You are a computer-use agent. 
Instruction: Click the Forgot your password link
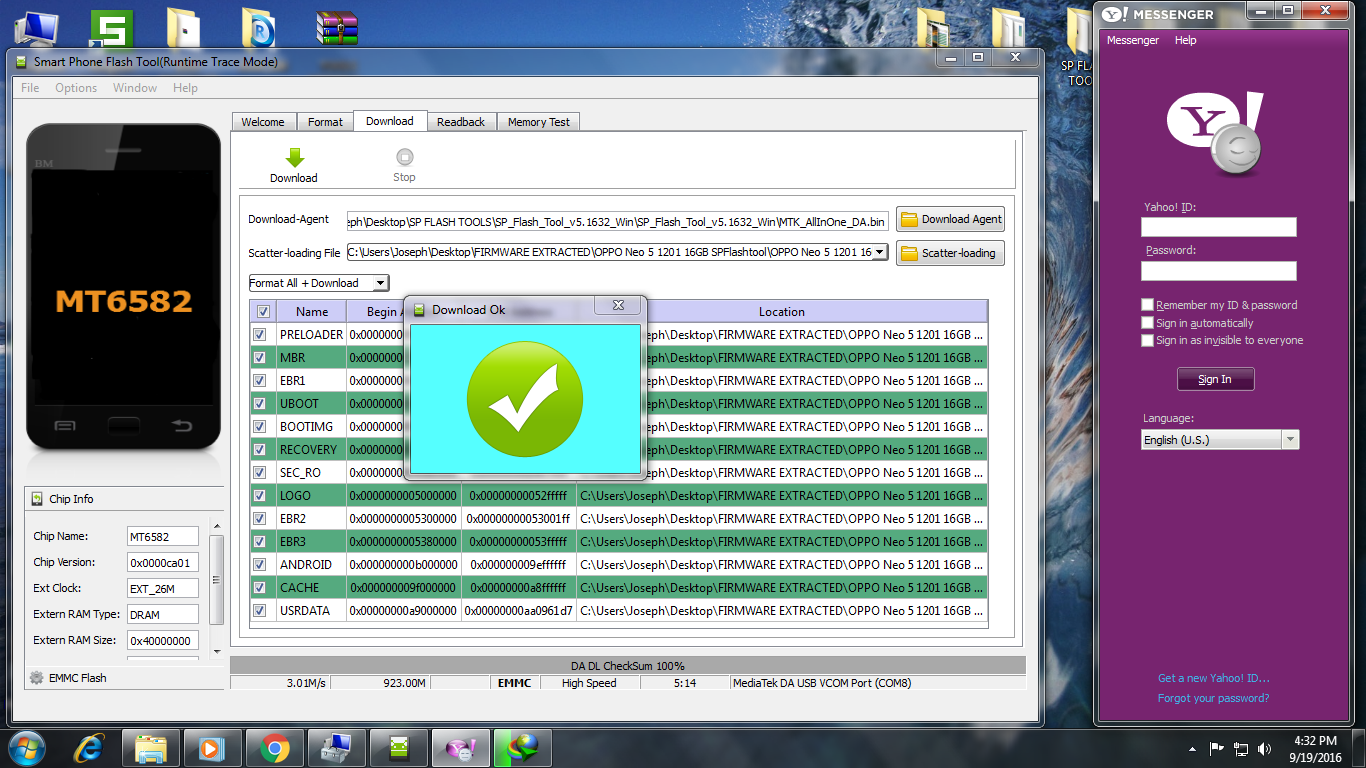pos(1213,698)
